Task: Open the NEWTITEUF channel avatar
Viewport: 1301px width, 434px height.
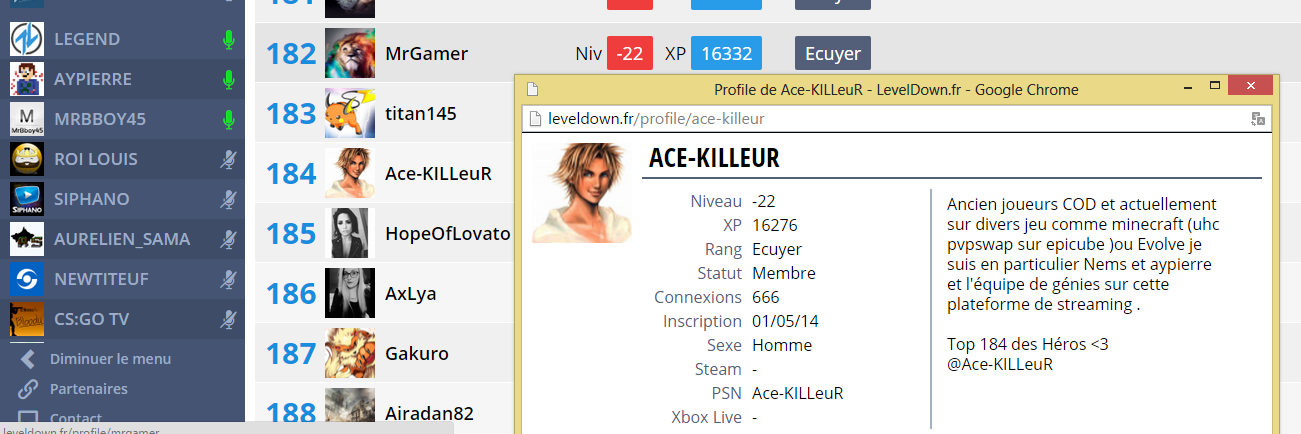Action: click(26, 279)
